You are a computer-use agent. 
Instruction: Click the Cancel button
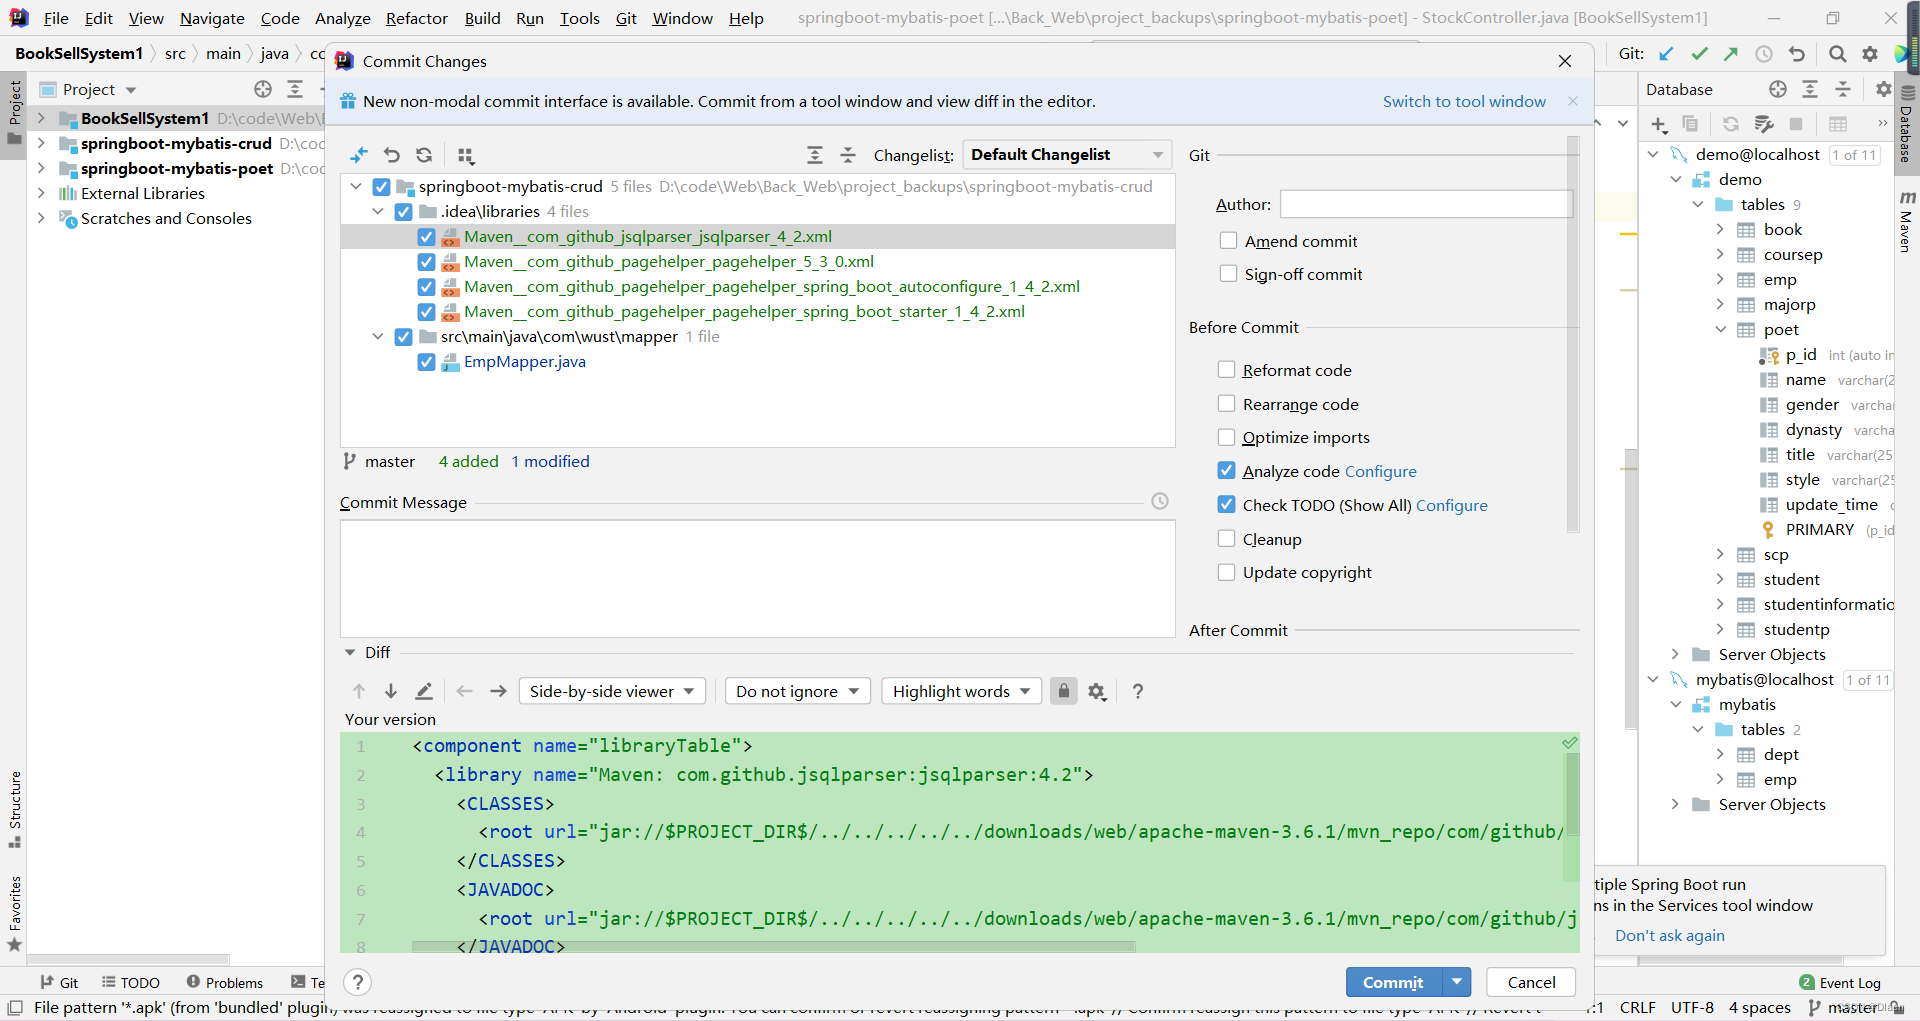click(1531, 982)
